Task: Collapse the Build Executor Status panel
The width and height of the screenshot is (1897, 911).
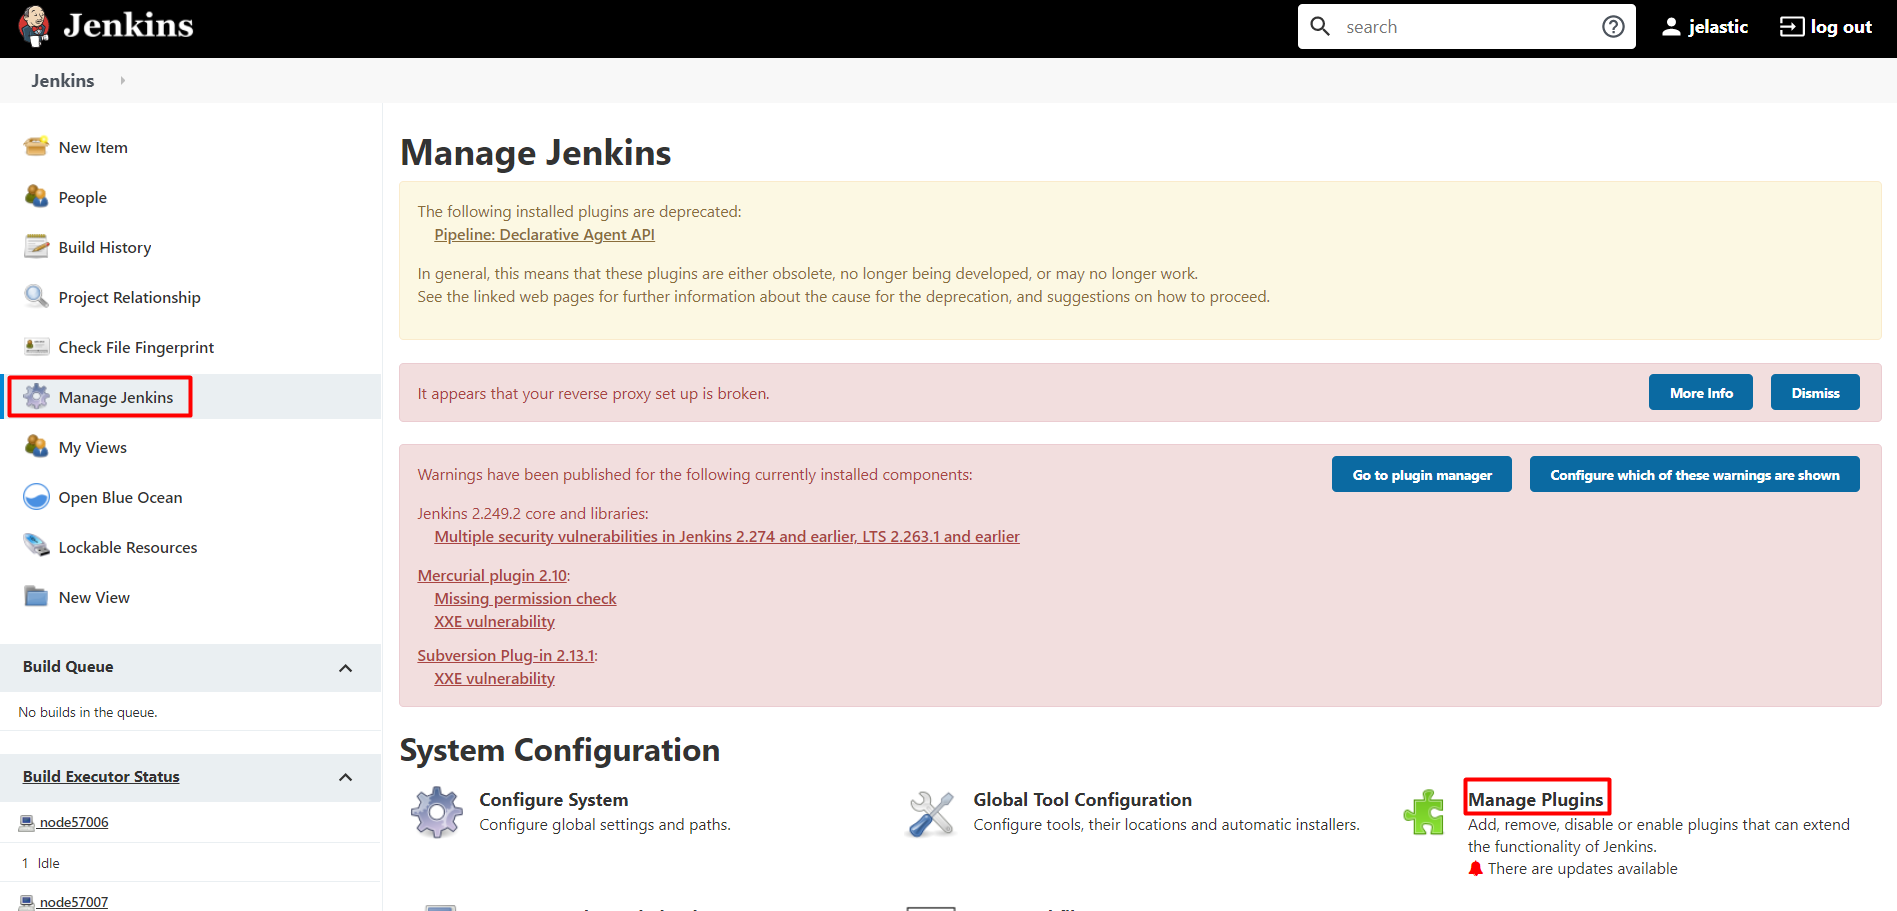Action: pos(345,777)
